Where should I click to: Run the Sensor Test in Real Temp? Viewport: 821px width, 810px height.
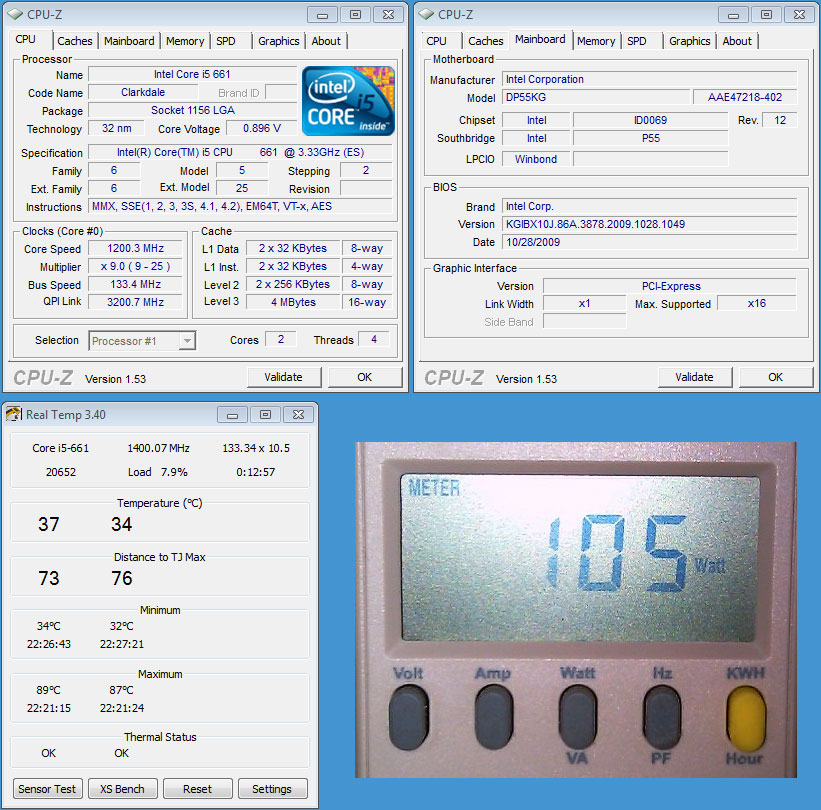pyautogui.click(x=47, y=789)
